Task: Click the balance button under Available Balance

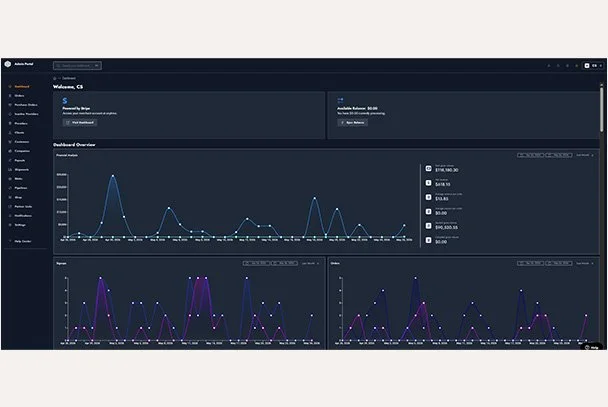Action: coord(352,122)
